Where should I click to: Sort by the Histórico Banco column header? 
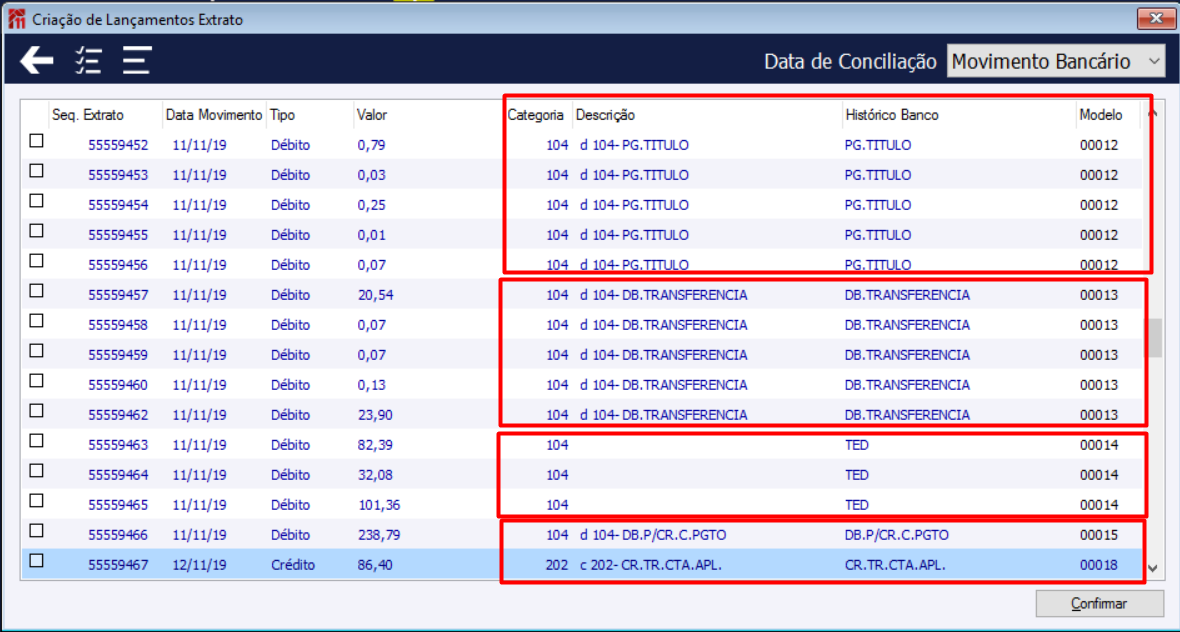(x=892, y=115)
